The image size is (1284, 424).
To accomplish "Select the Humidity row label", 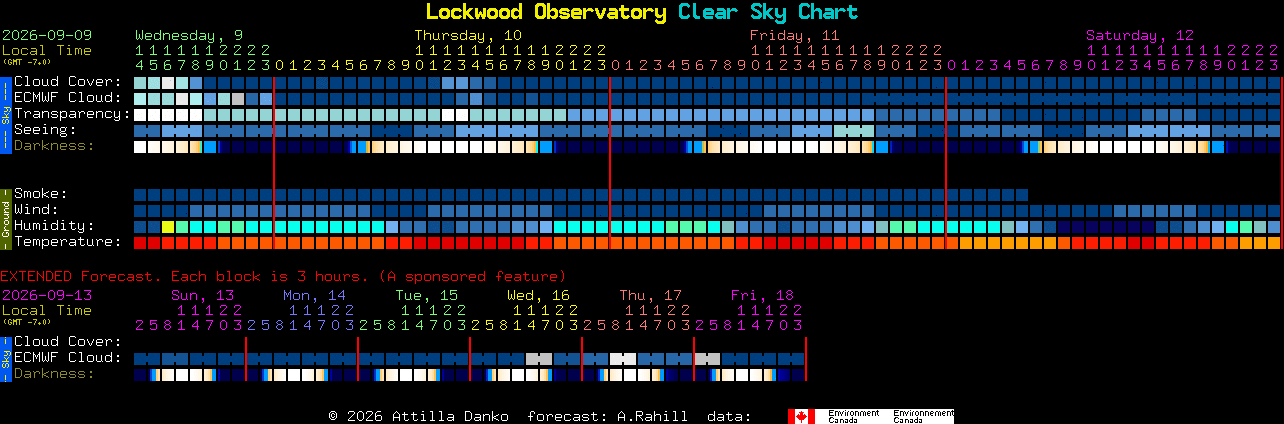I will pyautogui.click(x=54, y=226).
